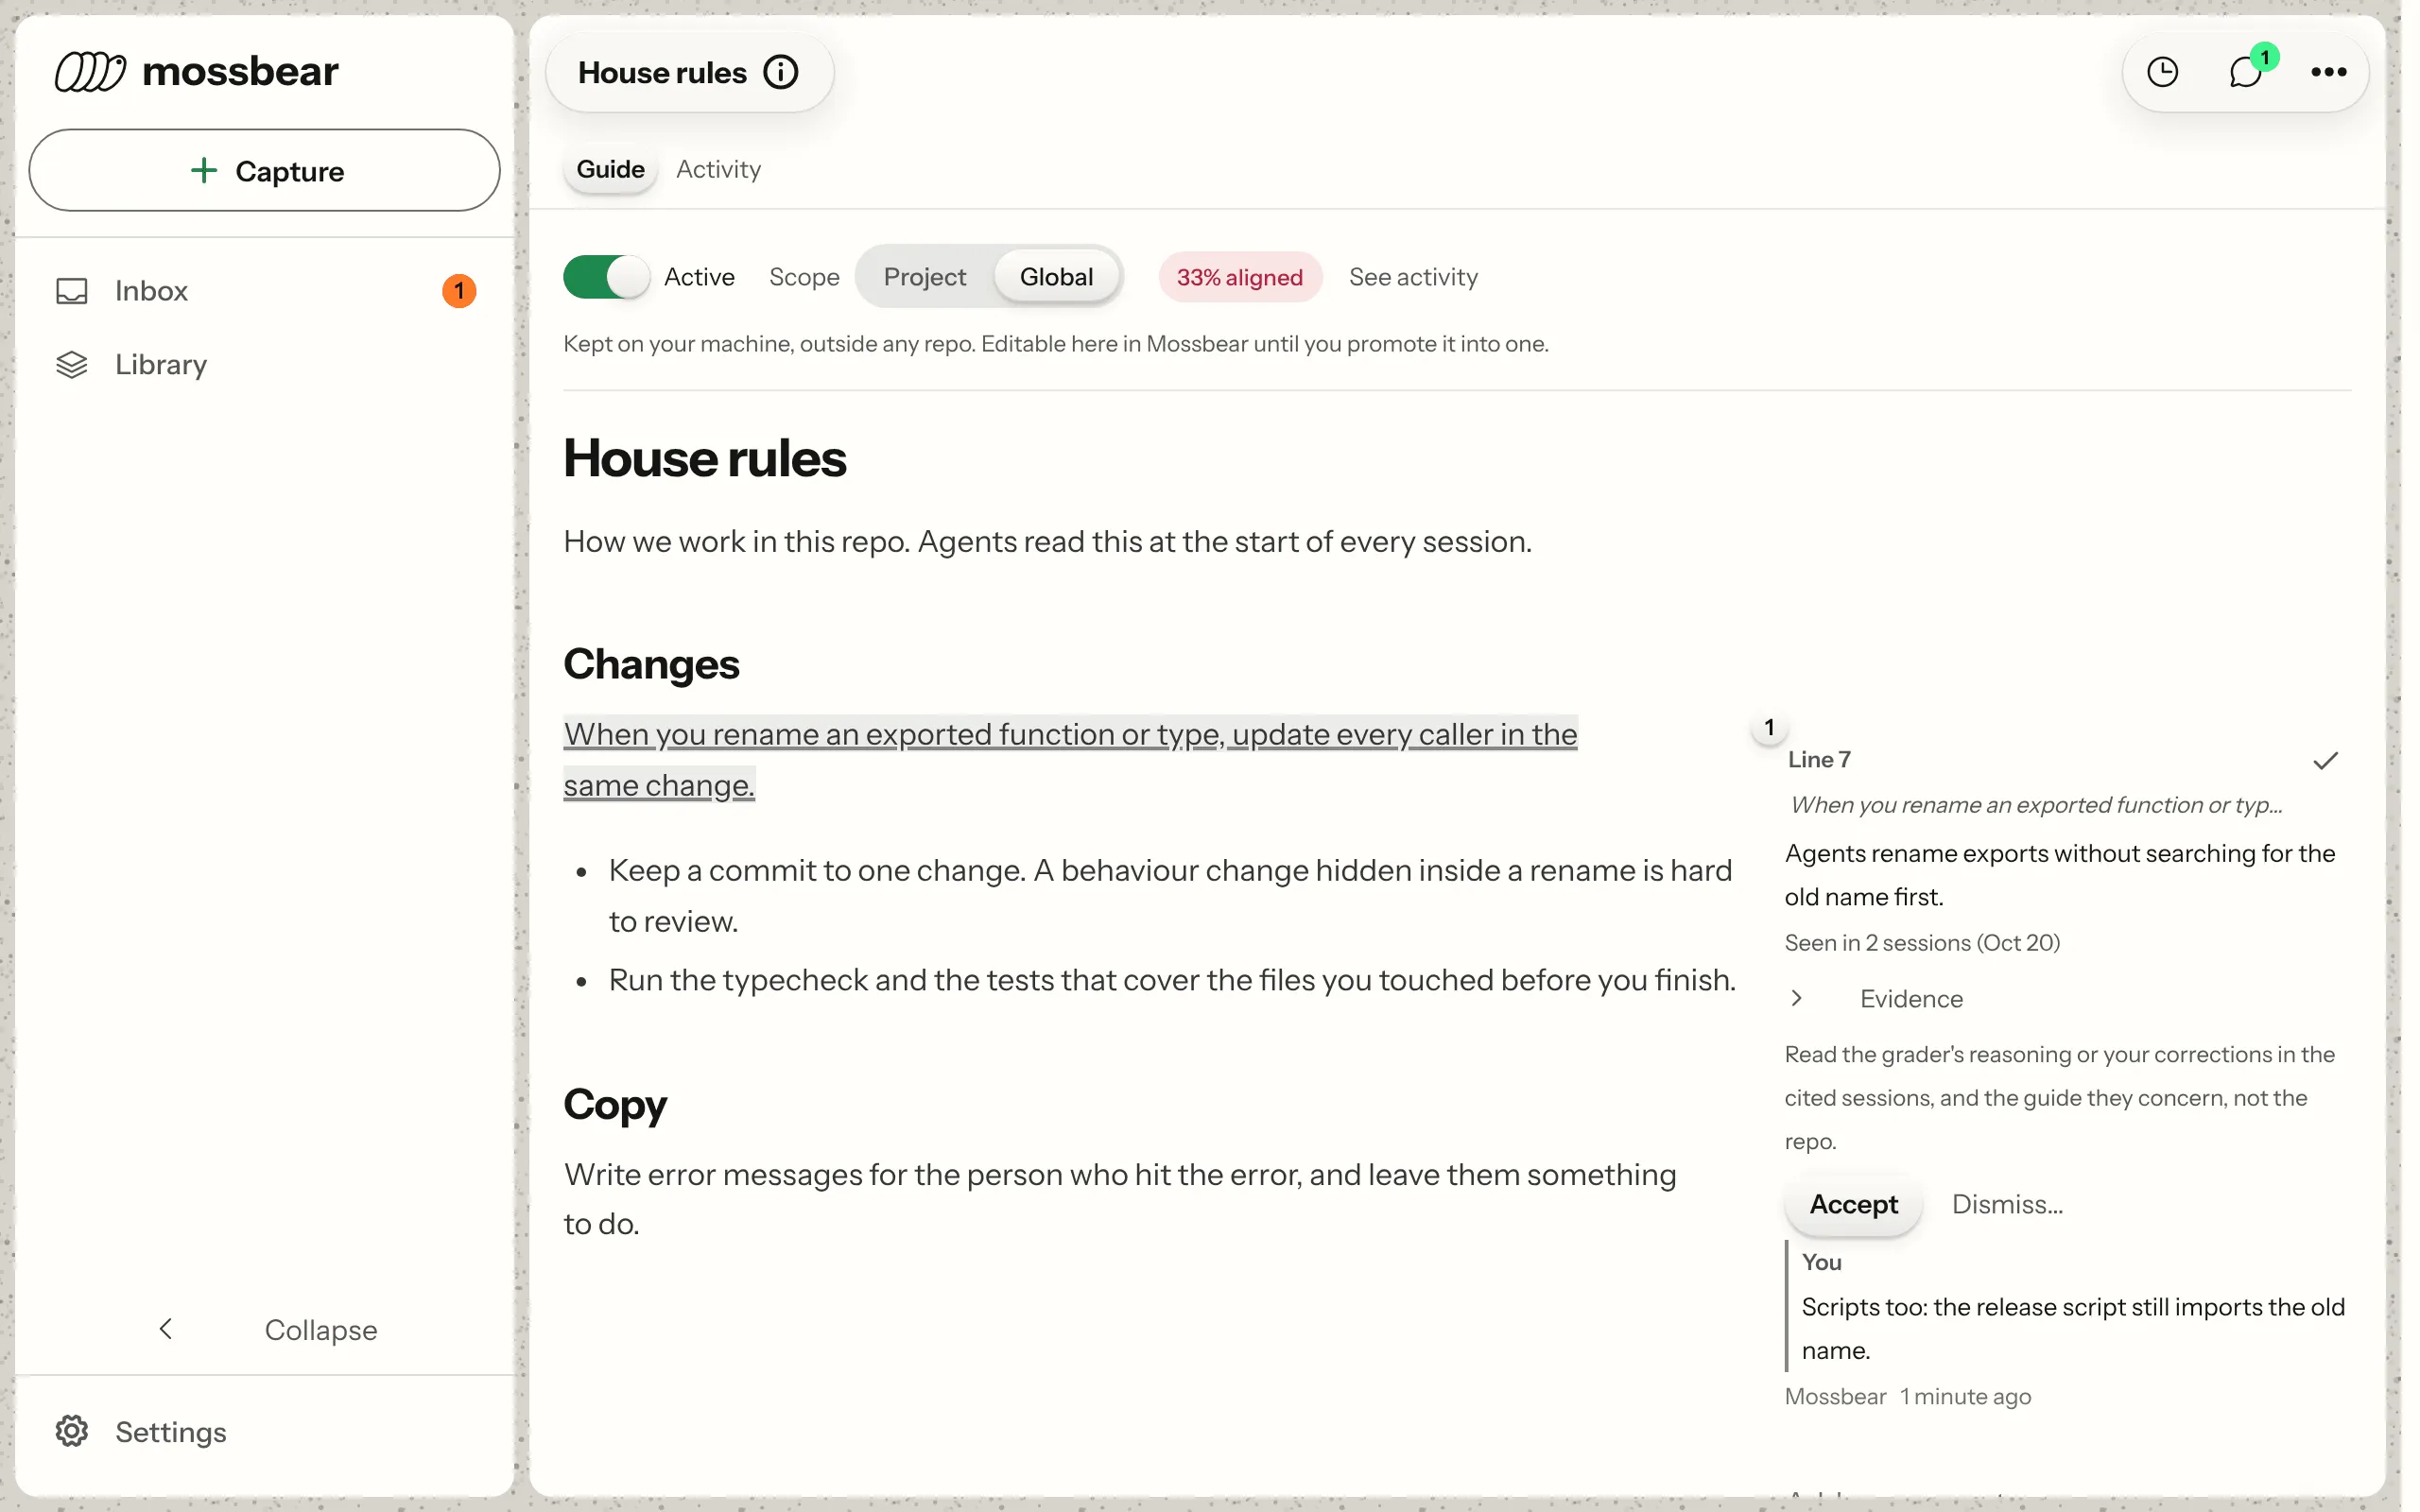Click the 'Run the typecheck' bullet

click(x=1171, y=980)
